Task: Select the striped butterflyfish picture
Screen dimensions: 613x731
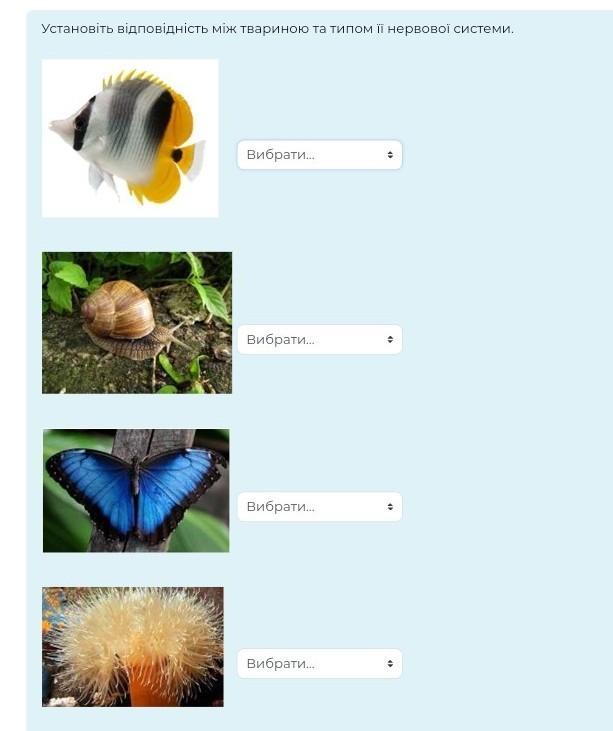Action: (130, 138)
